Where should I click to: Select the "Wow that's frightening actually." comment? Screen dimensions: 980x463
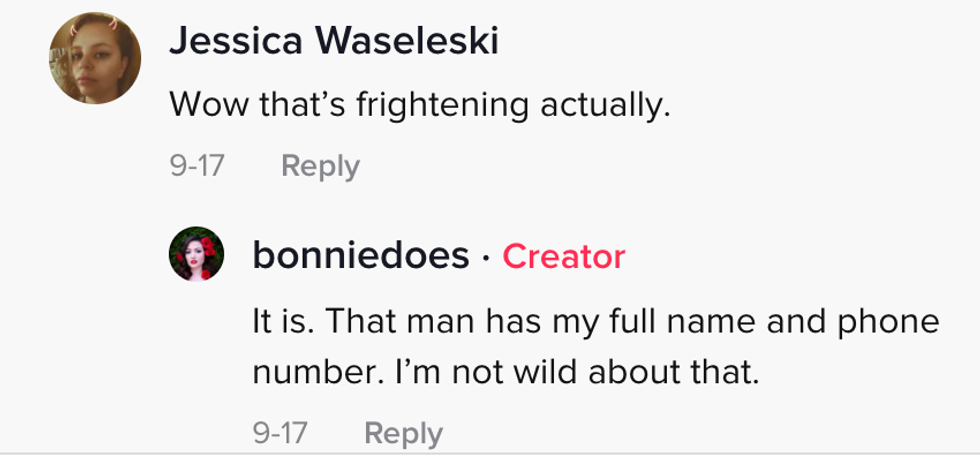418,104
